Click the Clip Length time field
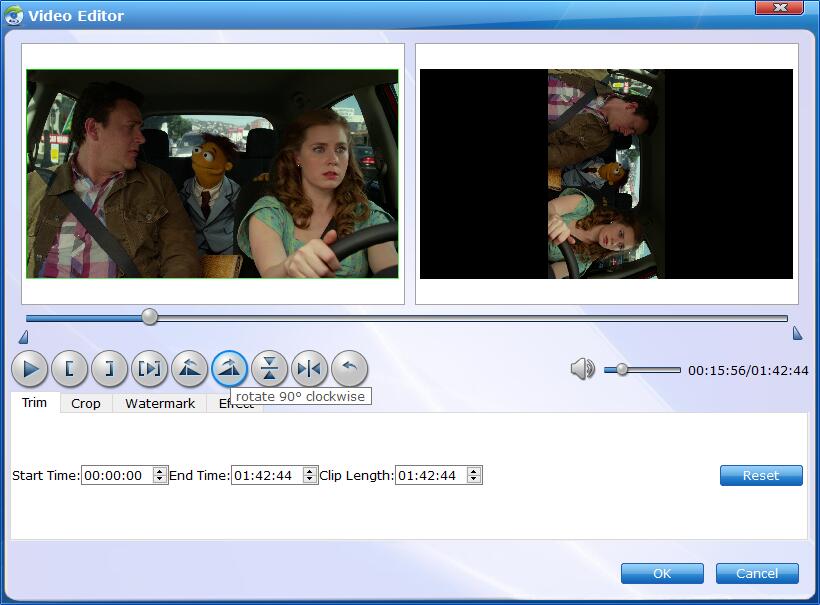 (x=430, y=476)
